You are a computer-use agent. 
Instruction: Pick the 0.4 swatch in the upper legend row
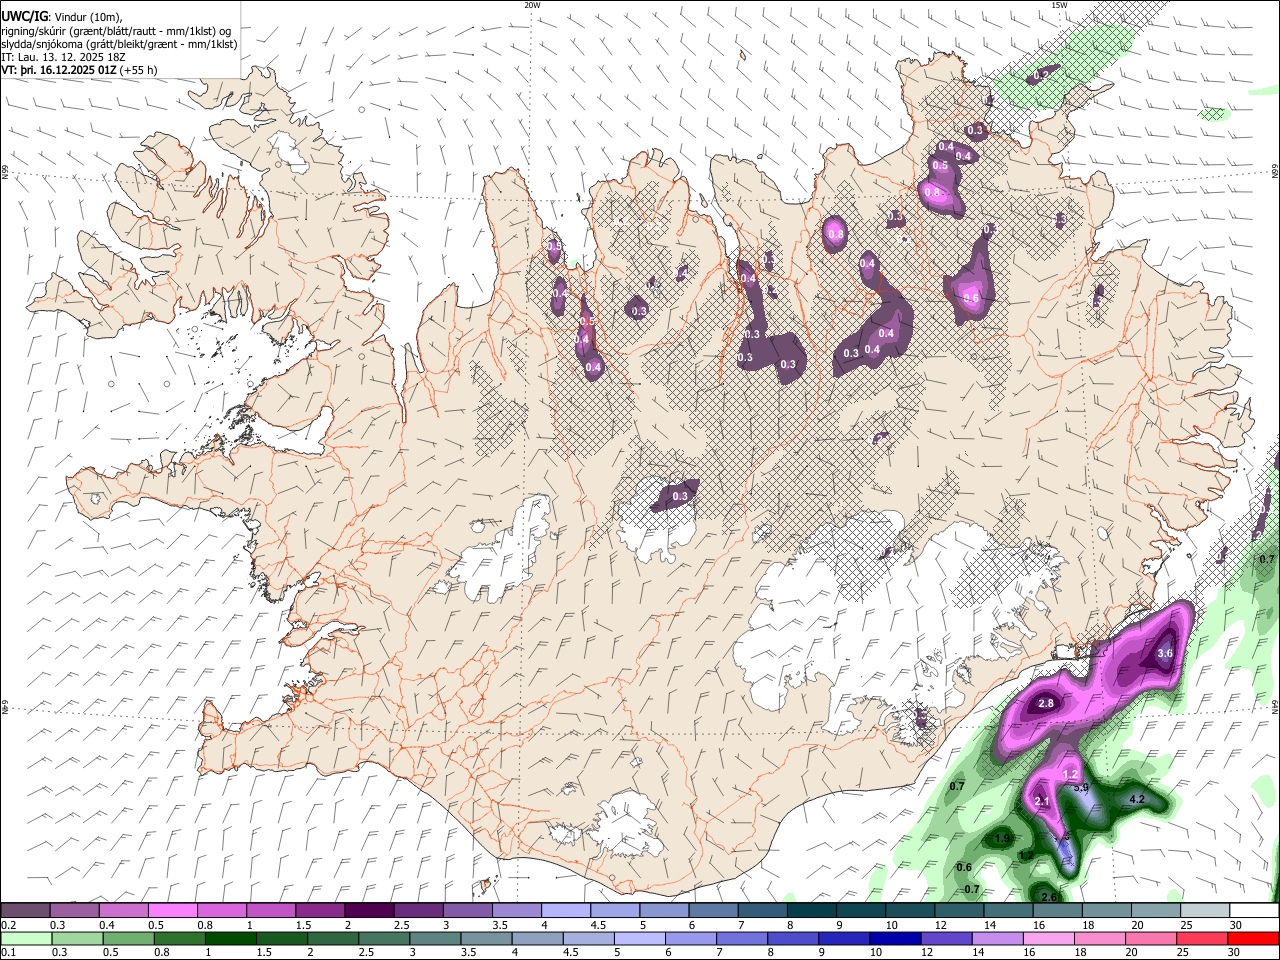coord(123,910)
